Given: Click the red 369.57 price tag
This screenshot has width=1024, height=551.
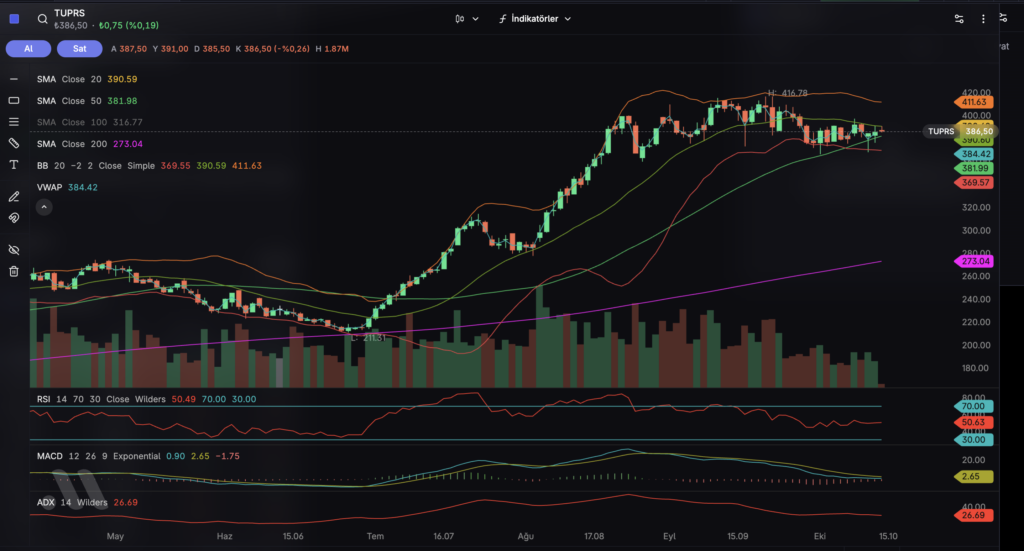Looking at the screenshot, I should (x=974, y=183).
